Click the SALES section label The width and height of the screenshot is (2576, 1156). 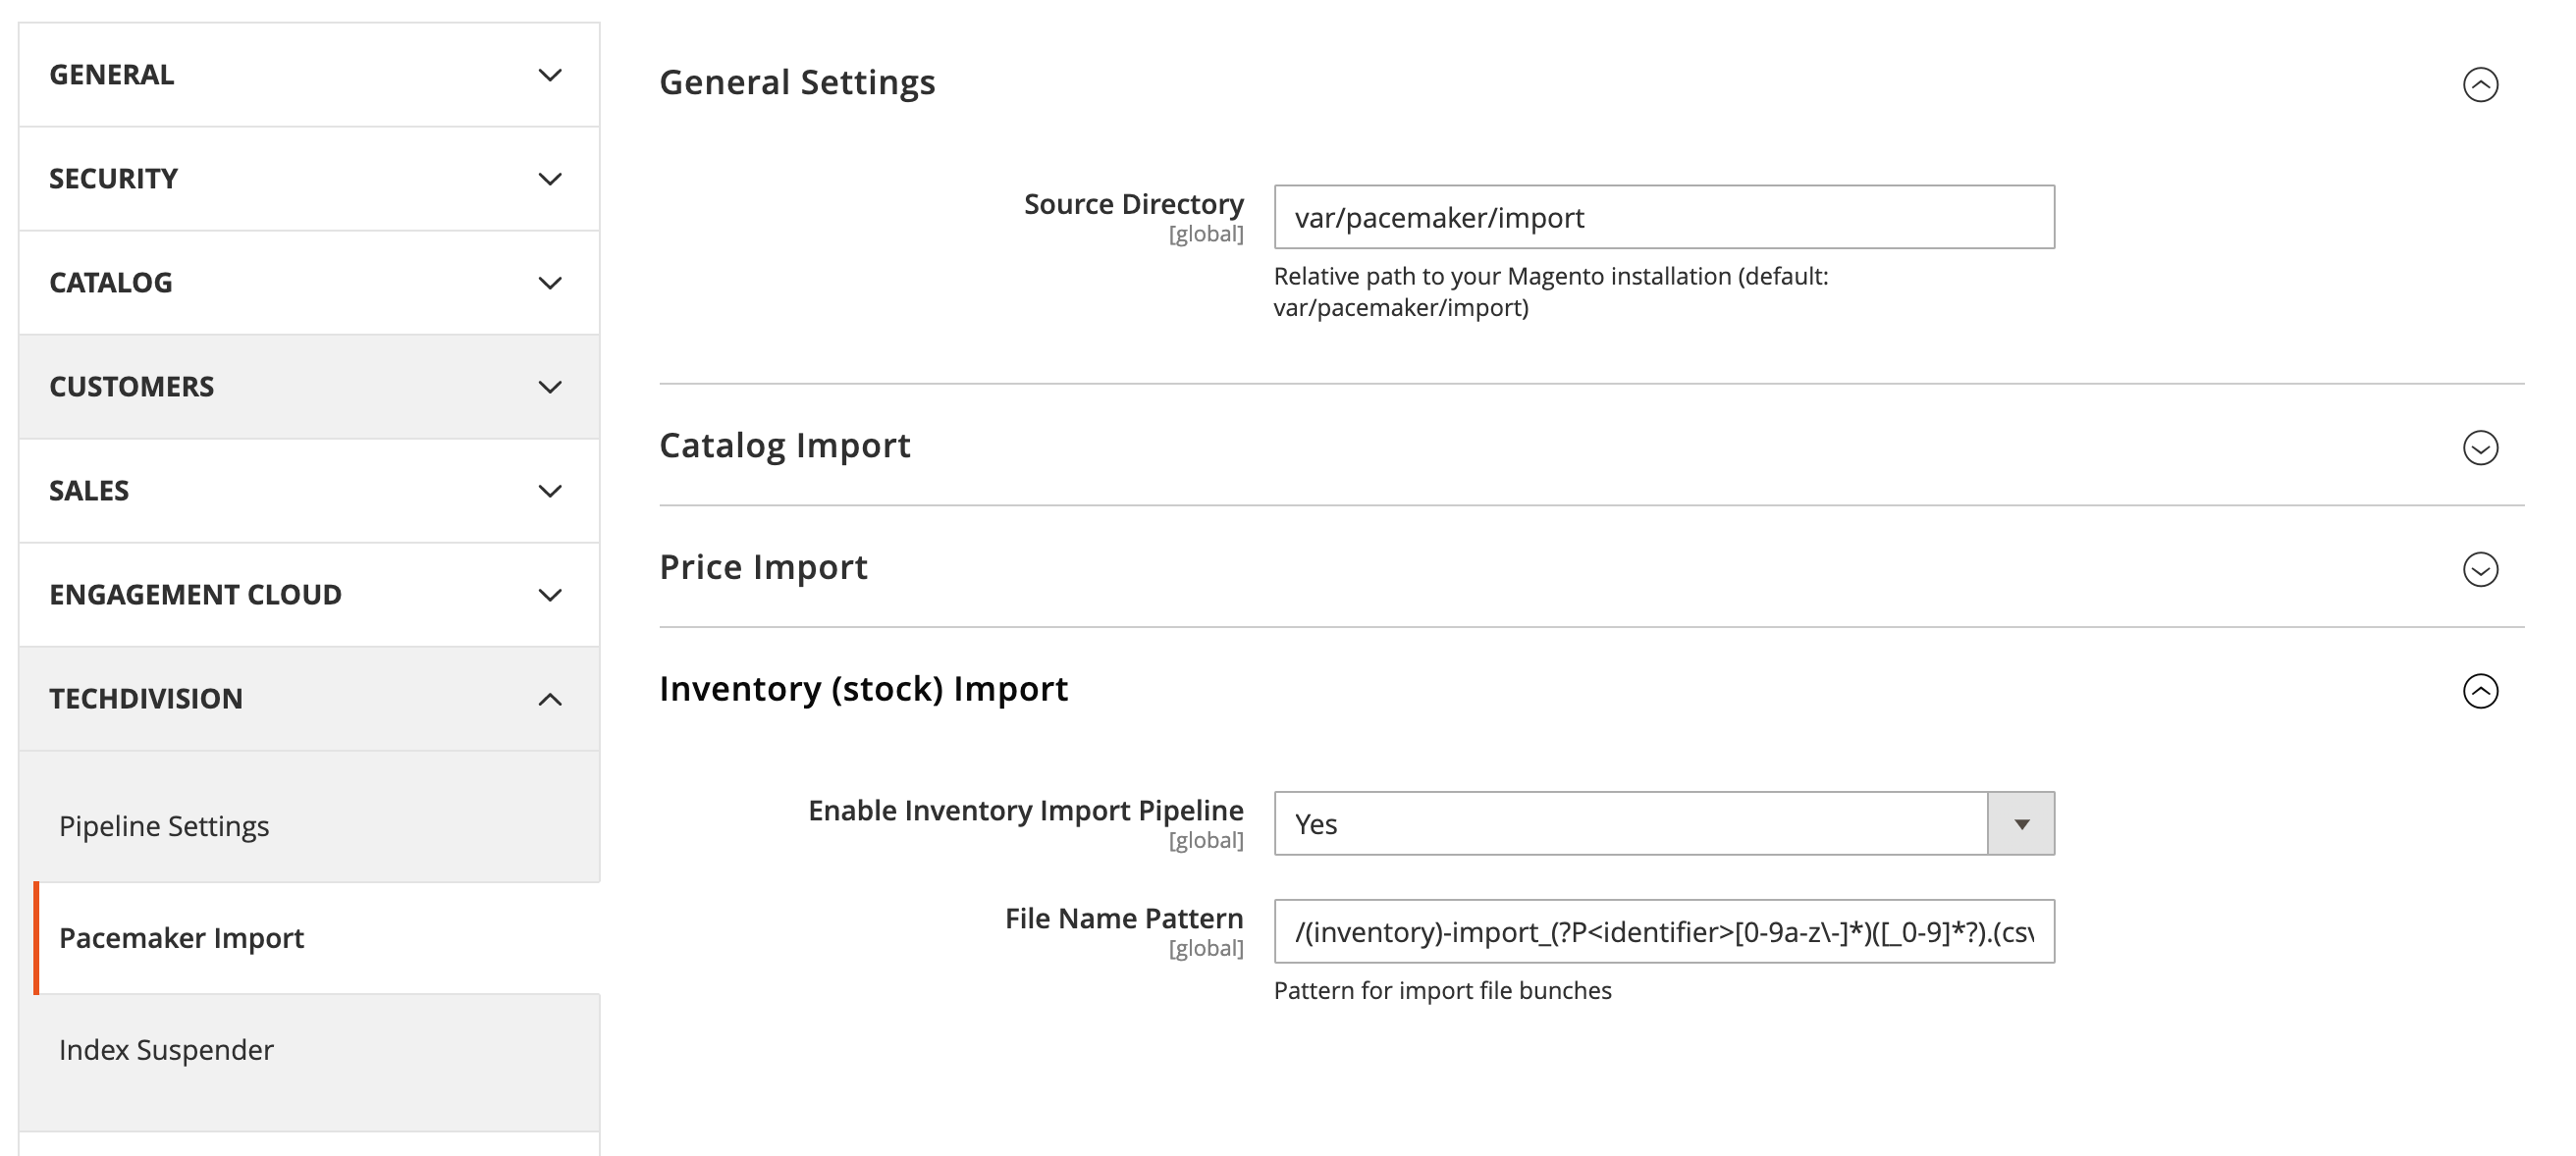point(89,491)
